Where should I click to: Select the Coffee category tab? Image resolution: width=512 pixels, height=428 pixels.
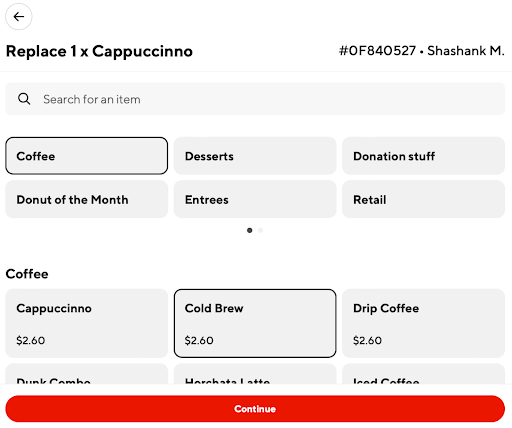pos(86,156)
